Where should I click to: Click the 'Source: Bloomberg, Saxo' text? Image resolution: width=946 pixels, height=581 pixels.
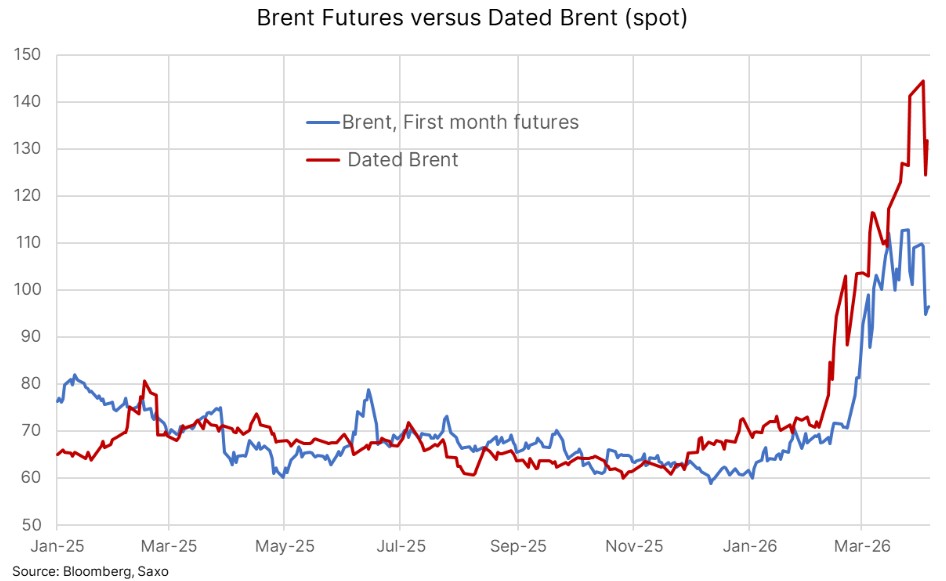coord(91,571)
